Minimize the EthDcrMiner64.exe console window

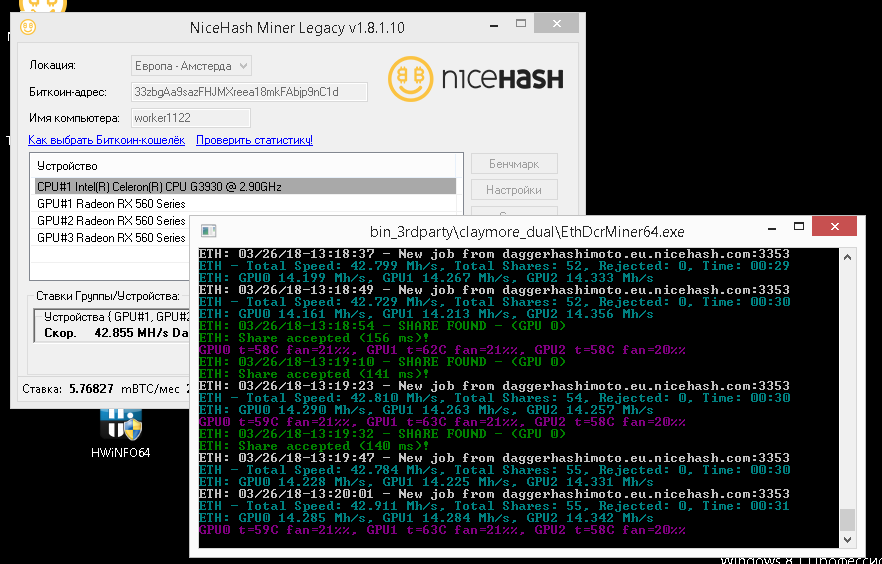tap(772, 227)
